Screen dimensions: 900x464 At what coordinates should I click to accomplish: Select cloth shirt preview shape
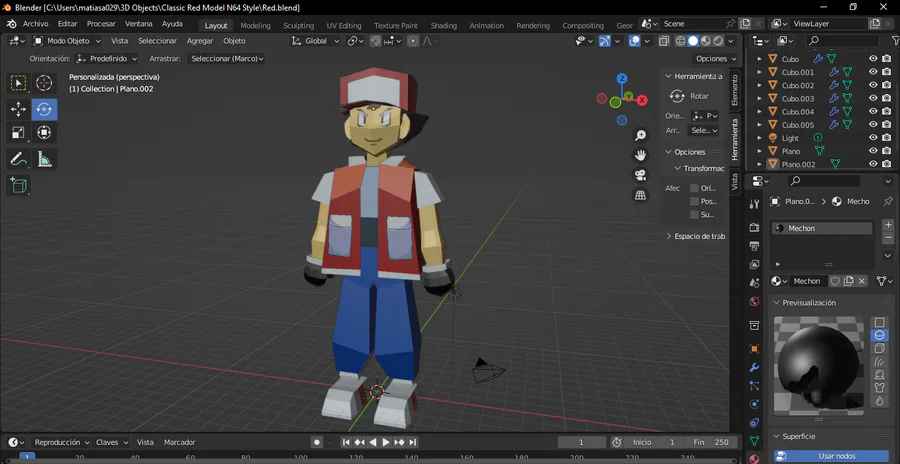coord(879,388)
